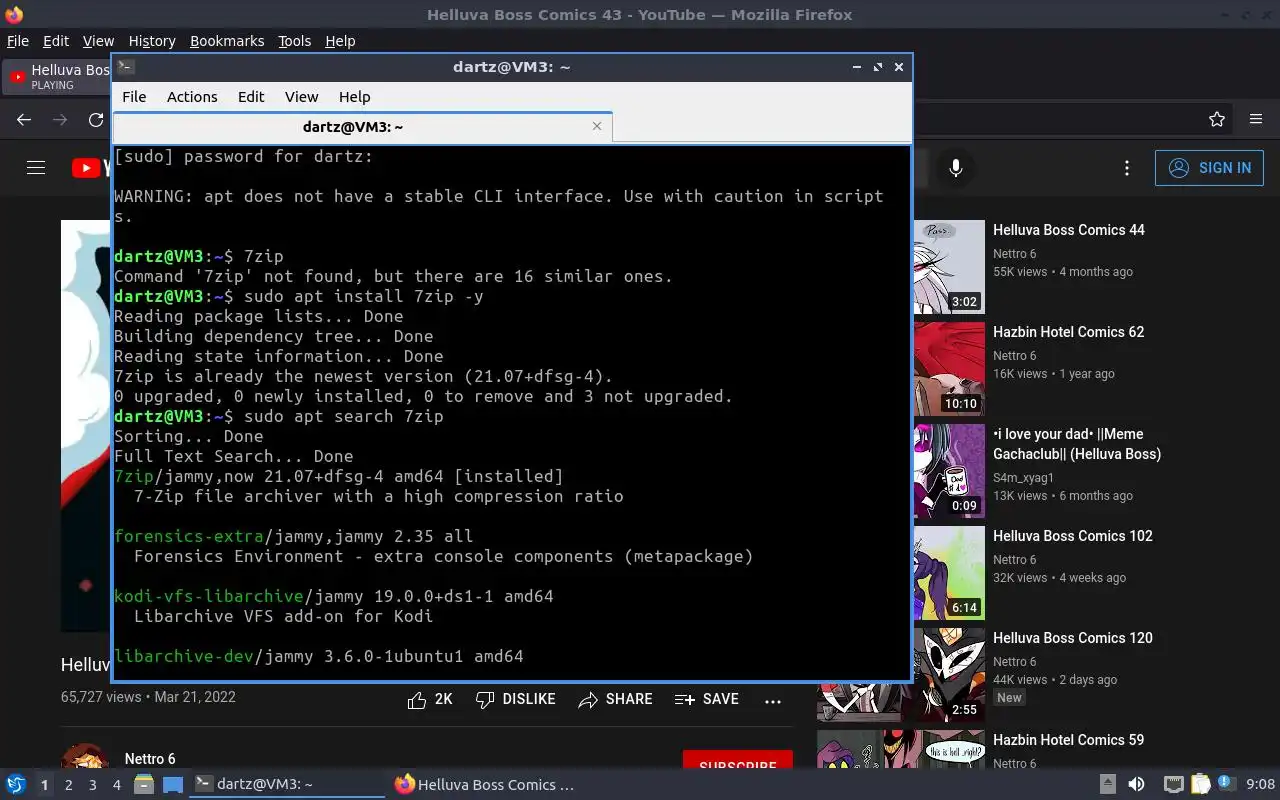1280x800 pixels.
Task: Click the YouTube logo
Action: [x=91, y=168]
